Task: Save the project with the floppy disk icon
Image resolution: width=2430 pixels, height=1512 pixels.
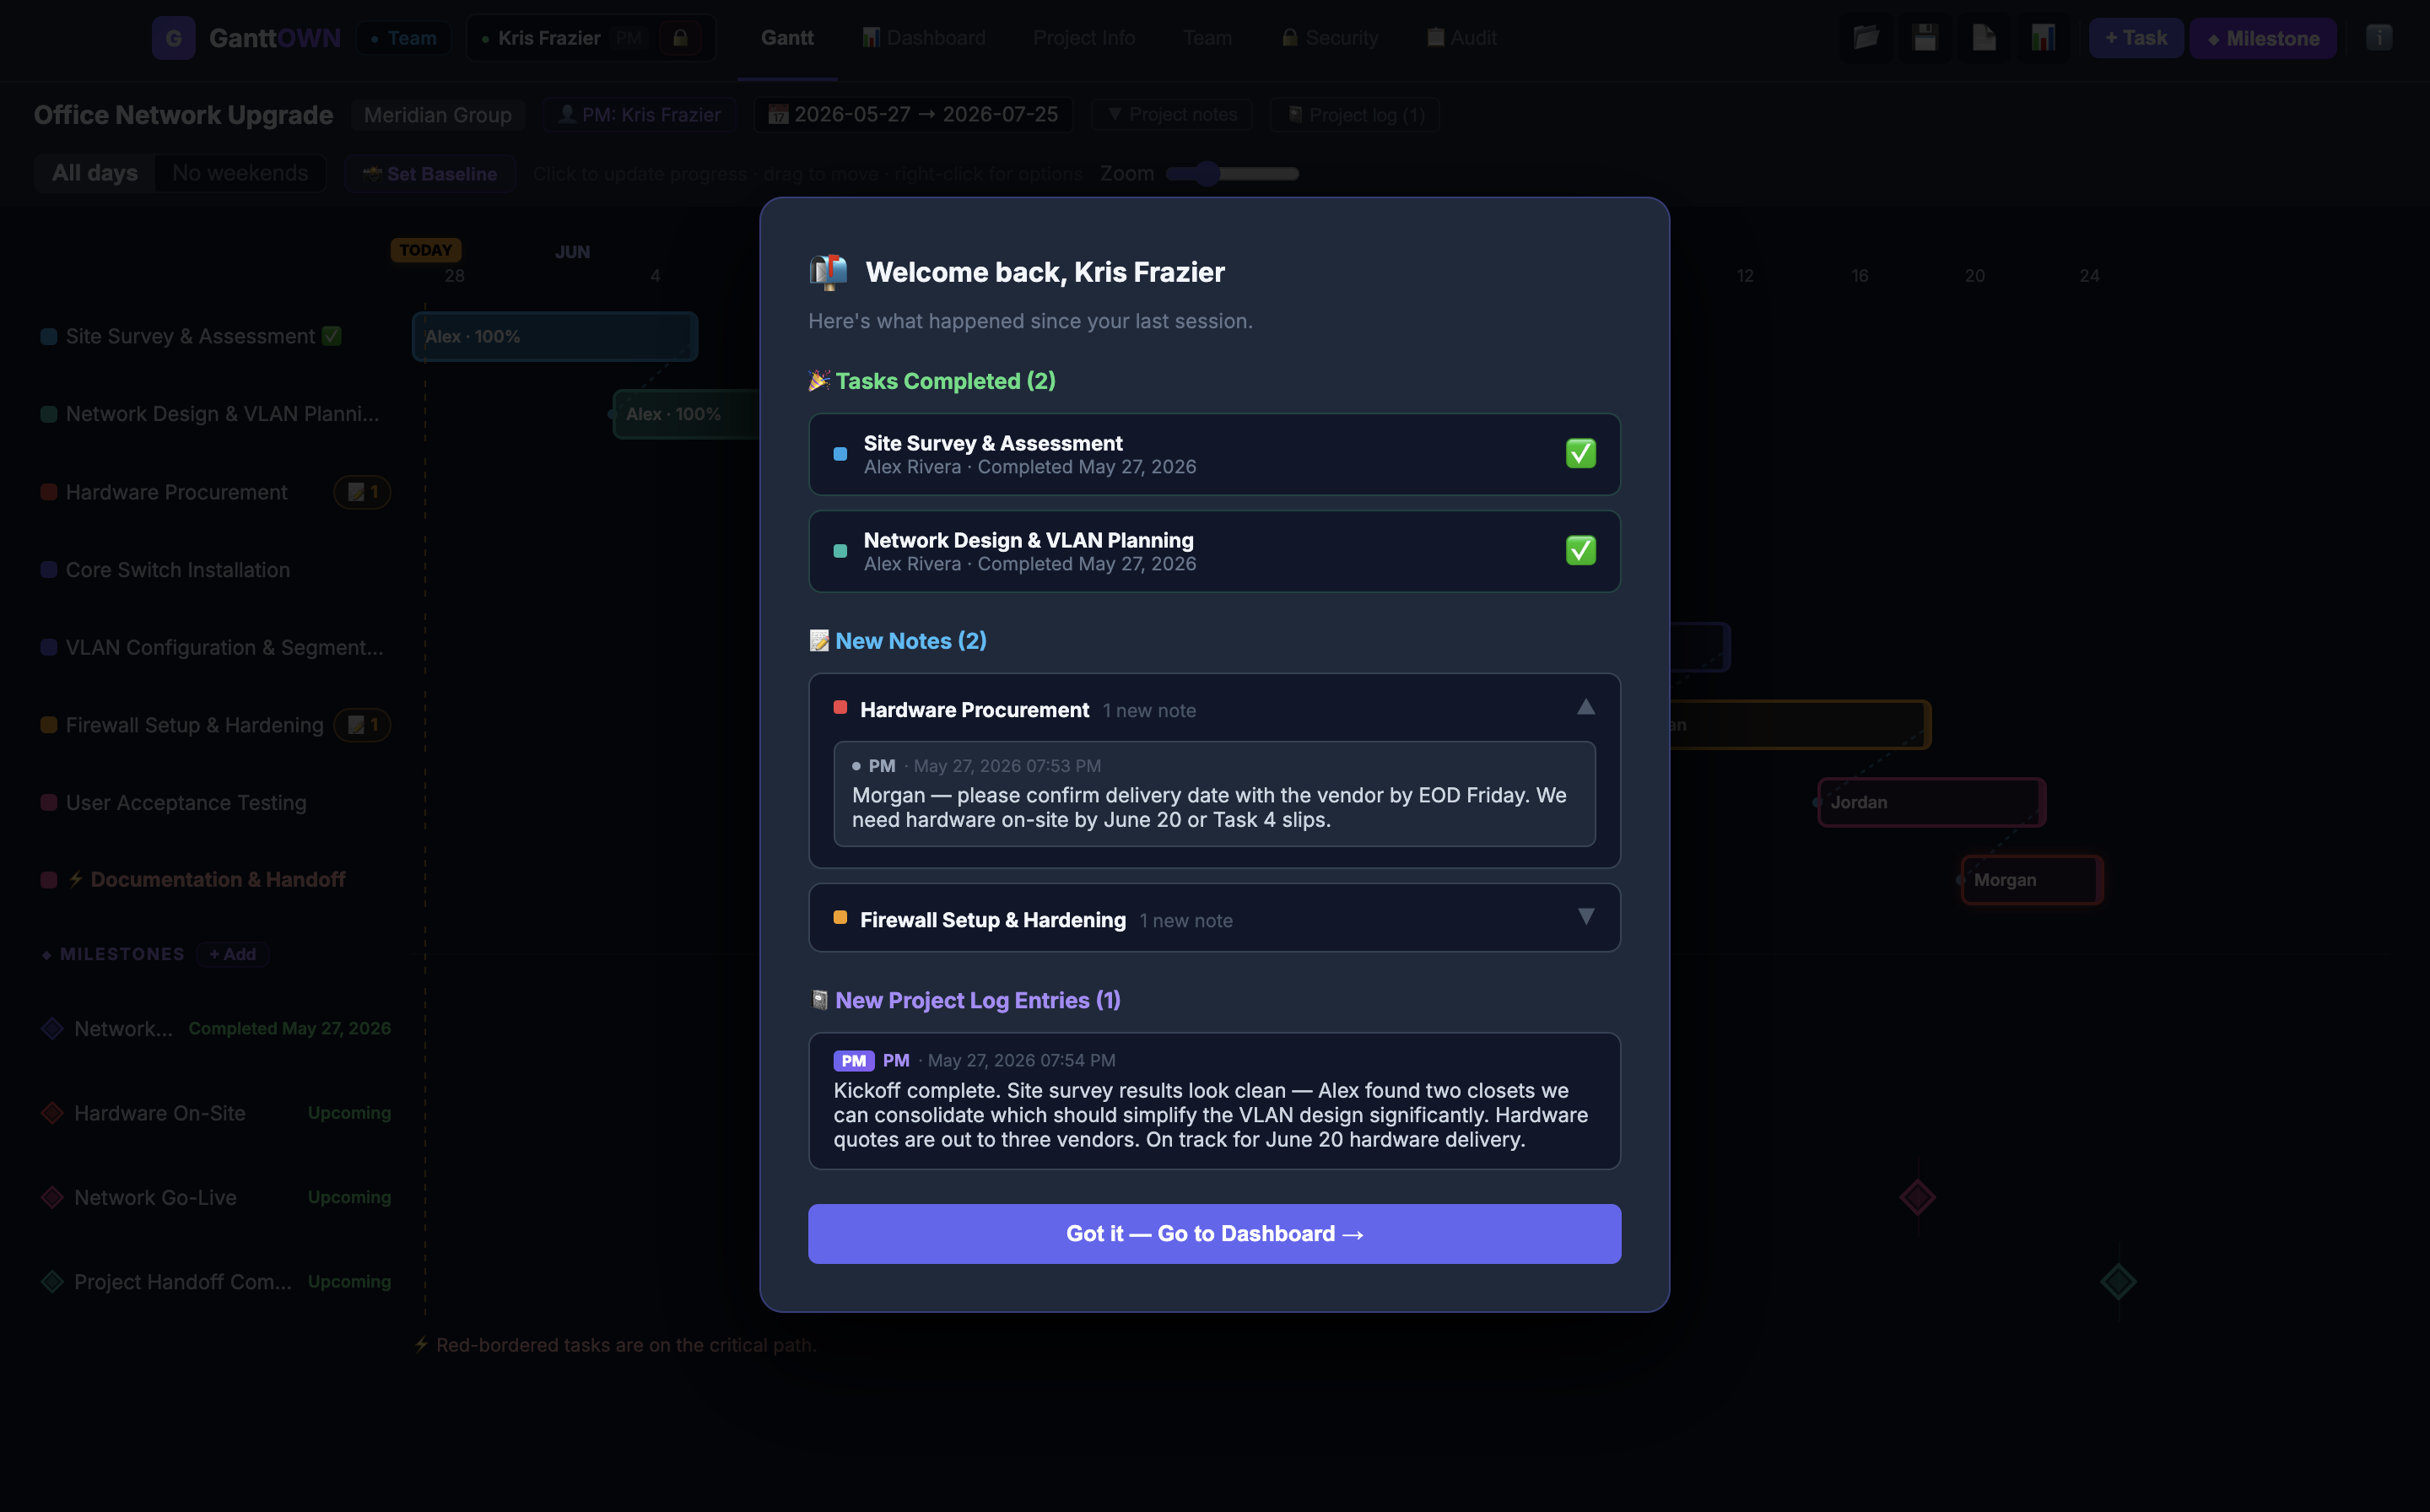Action: click(x=1925, y=38)
